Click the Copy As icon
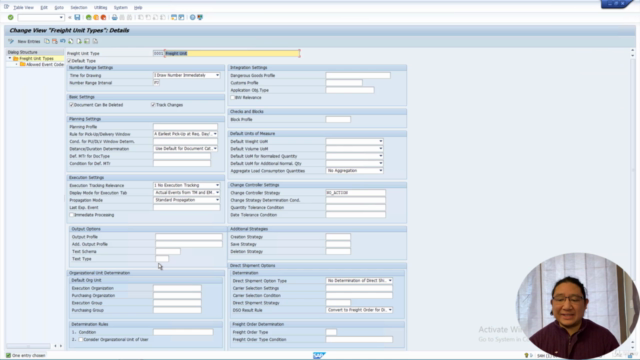640x360 pixels. [x=47, y=41]
